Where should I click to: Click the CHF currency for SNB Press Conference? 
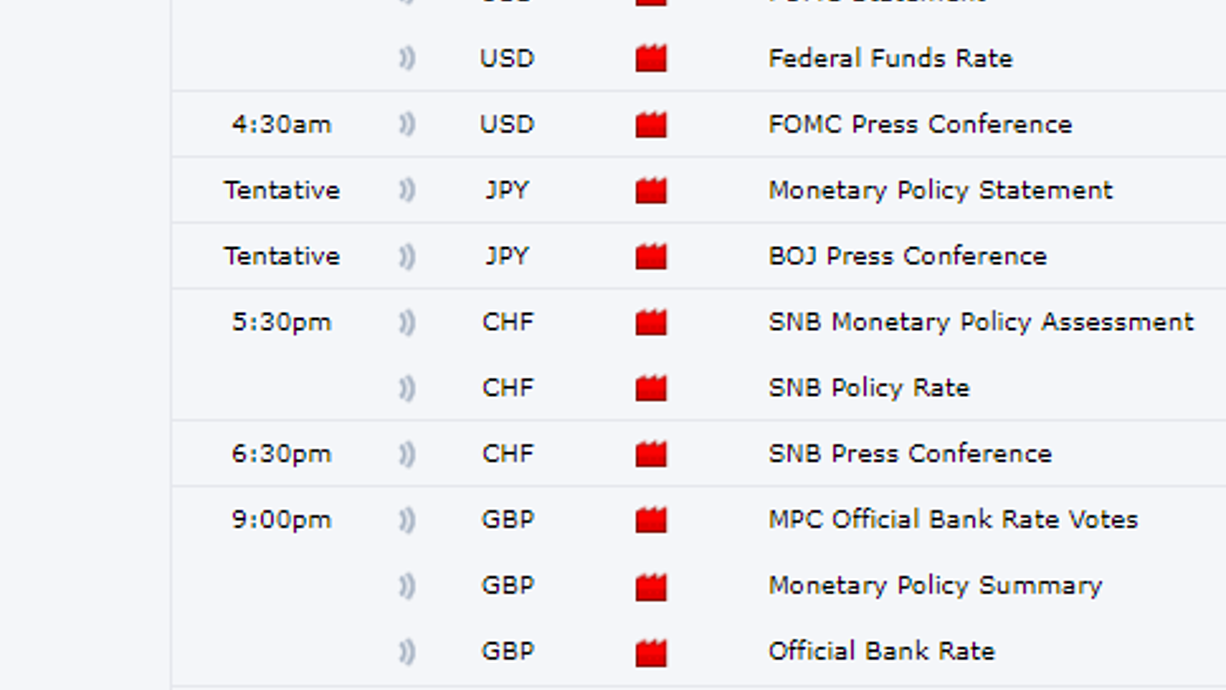pyautogui.click(x=508, y=454)
